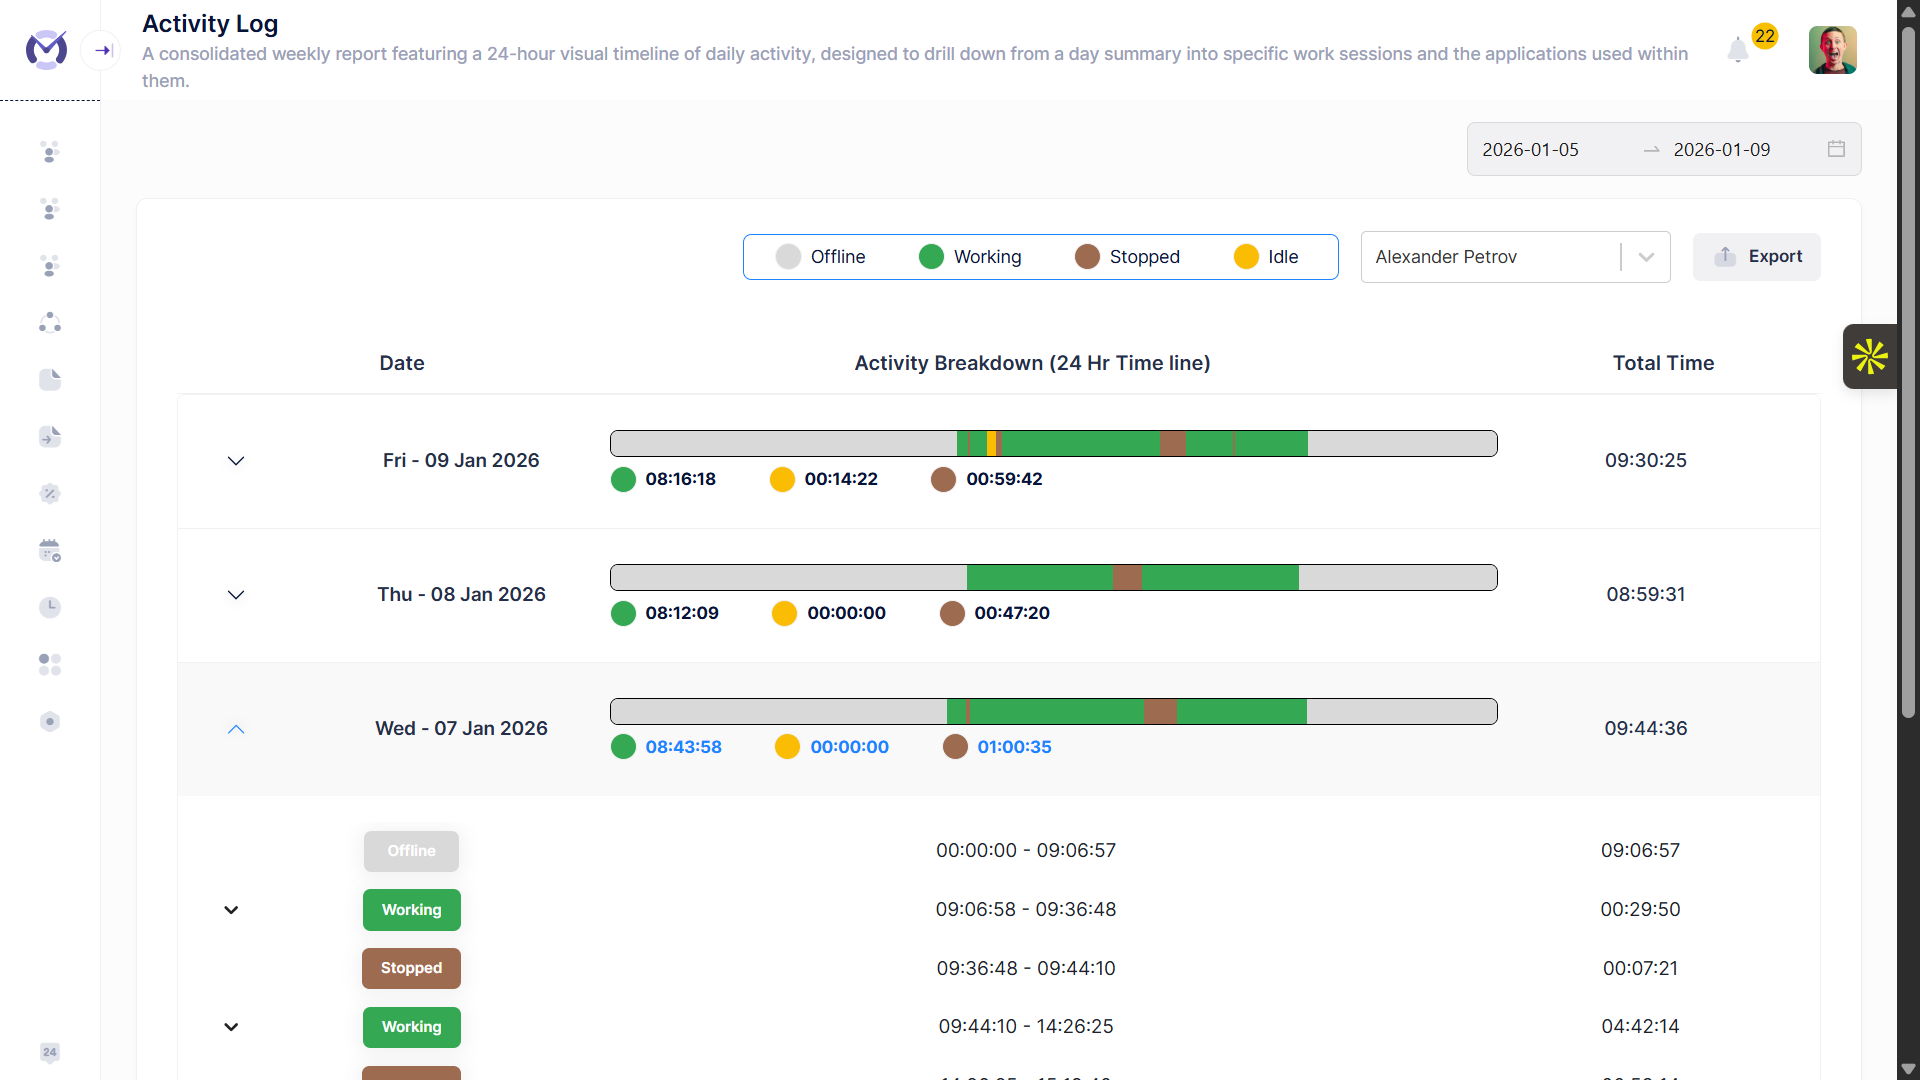1920x1080 pixels.
Task: Open the Alexander Petrov employee dropdown
Action: (1514, 257)
